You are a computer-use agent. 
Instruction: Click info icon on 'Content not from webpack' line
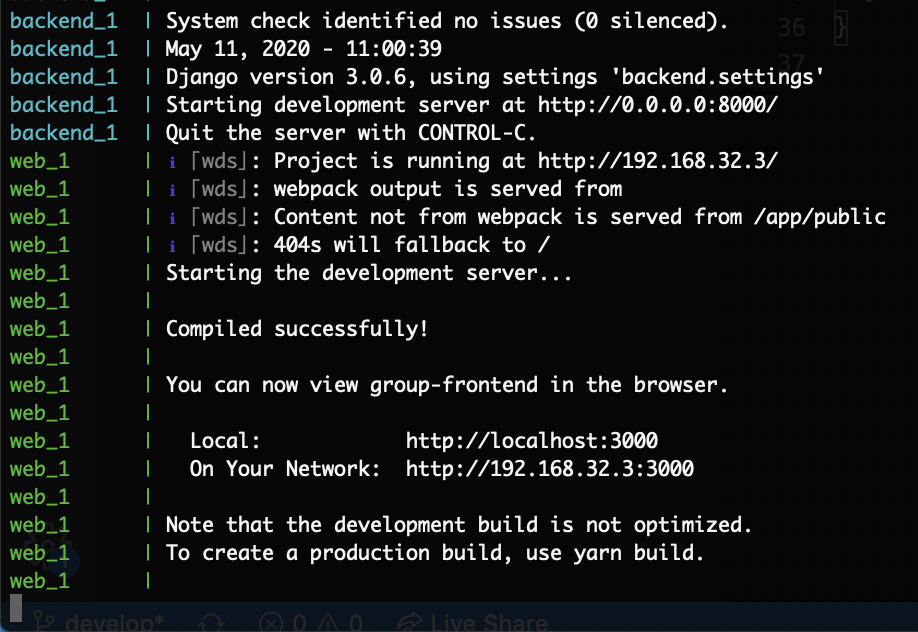pos(172,218)
